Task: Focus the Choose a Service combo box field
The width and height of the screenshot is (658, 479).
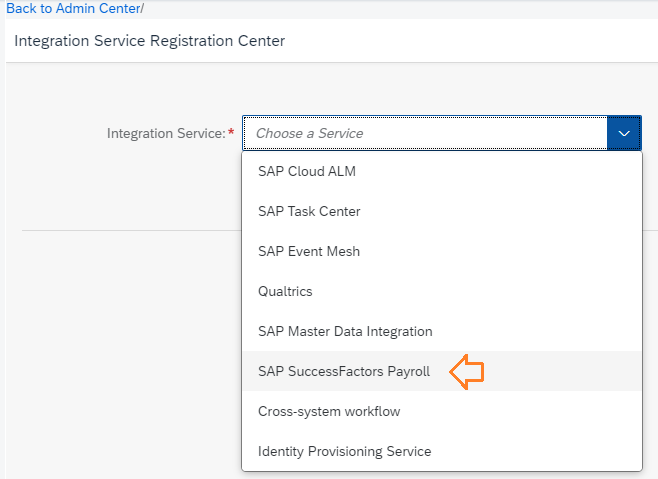Action: (425, 133)
